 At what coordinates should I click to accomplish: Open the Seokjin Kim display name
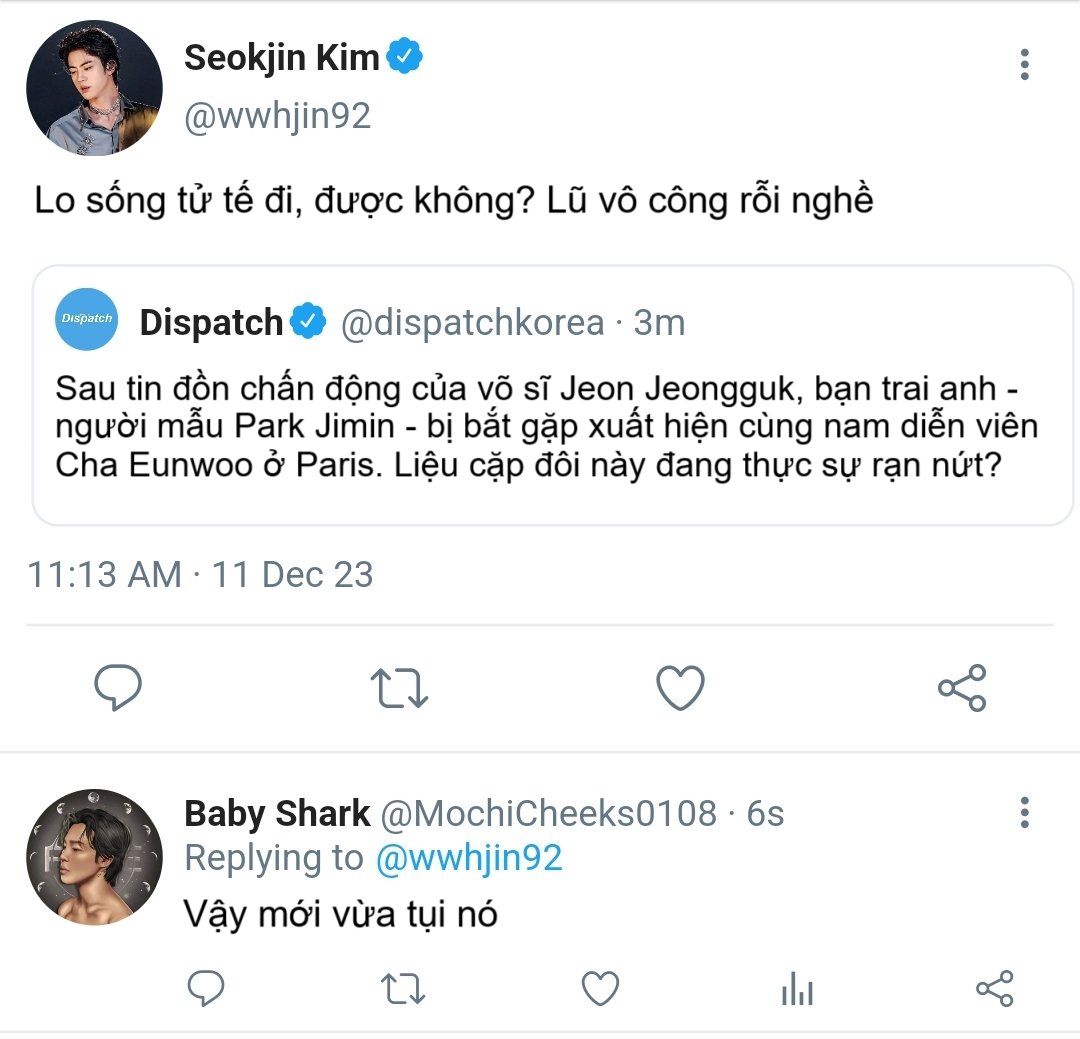tap(281, 58)
